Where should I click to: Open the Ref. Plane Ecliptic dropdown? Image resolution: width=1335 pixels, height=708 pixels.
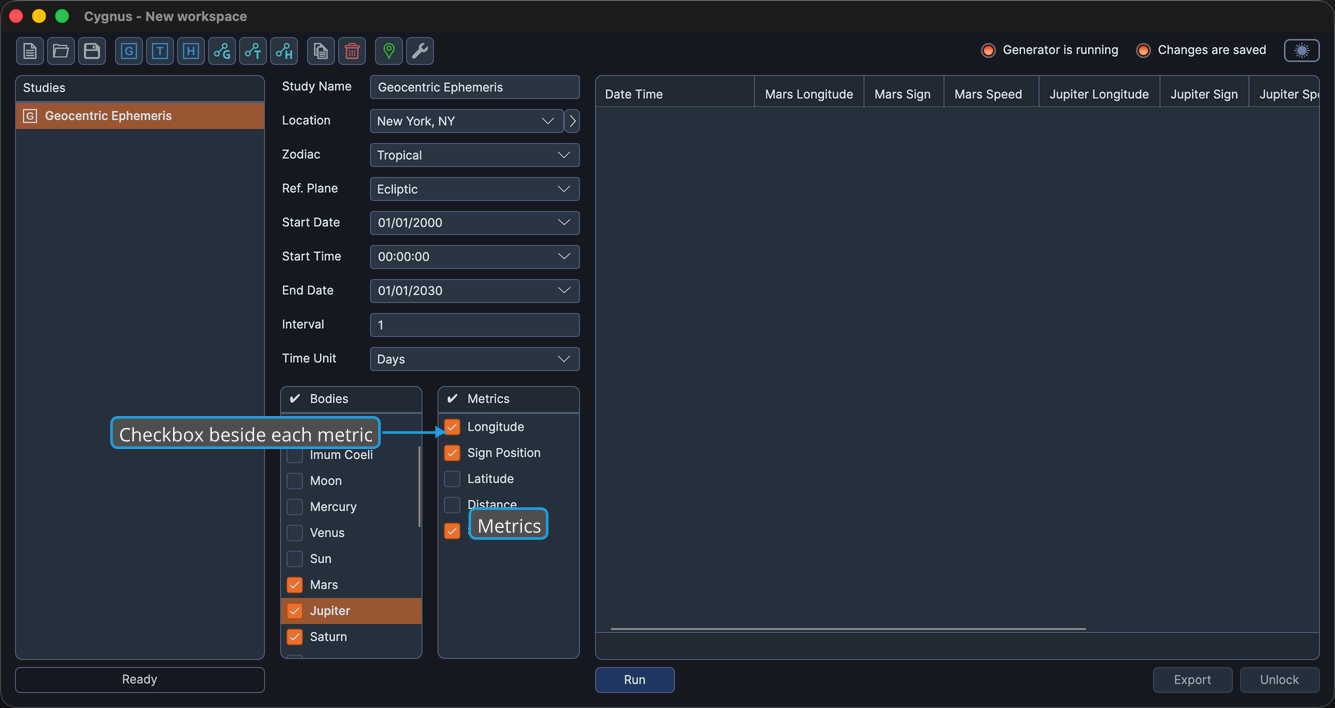(474, 189)
